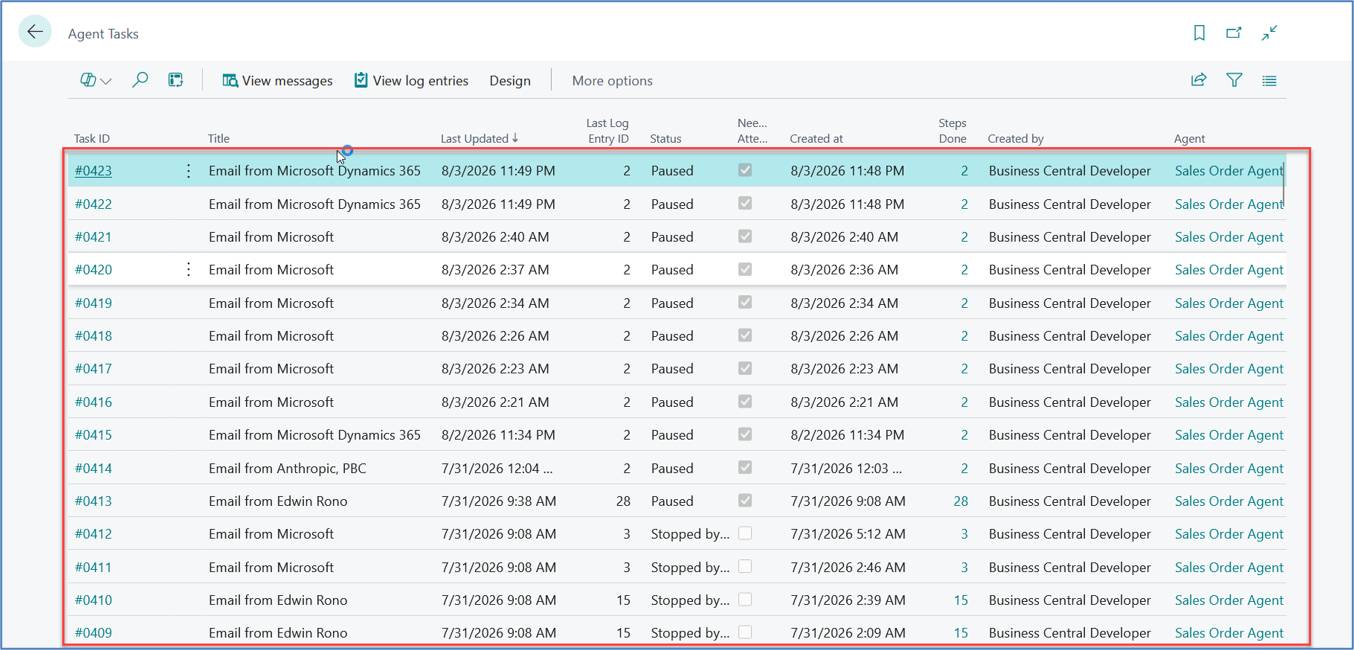
Task: Toggle the Needs Attention checkbox for #0423
Action: [x=745, y=170]
